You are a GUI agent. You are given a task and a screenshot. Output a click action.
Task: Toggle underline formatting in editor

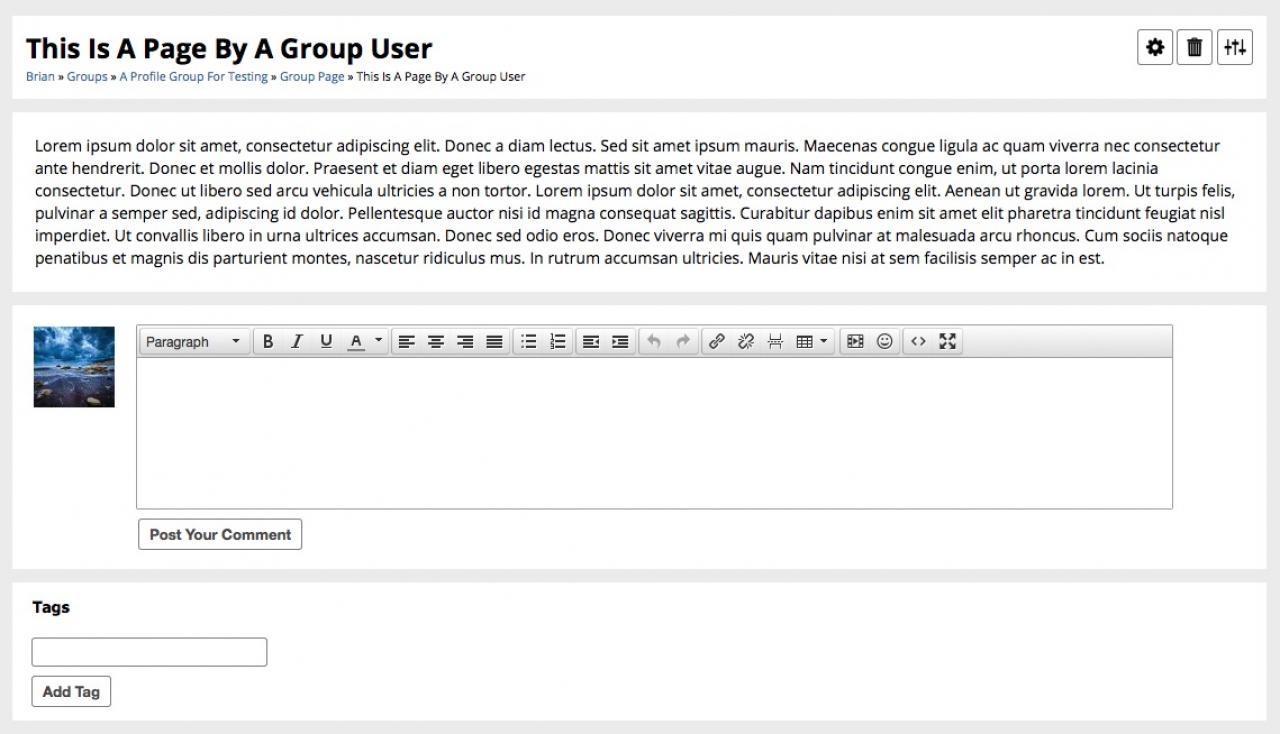(326, 342)
